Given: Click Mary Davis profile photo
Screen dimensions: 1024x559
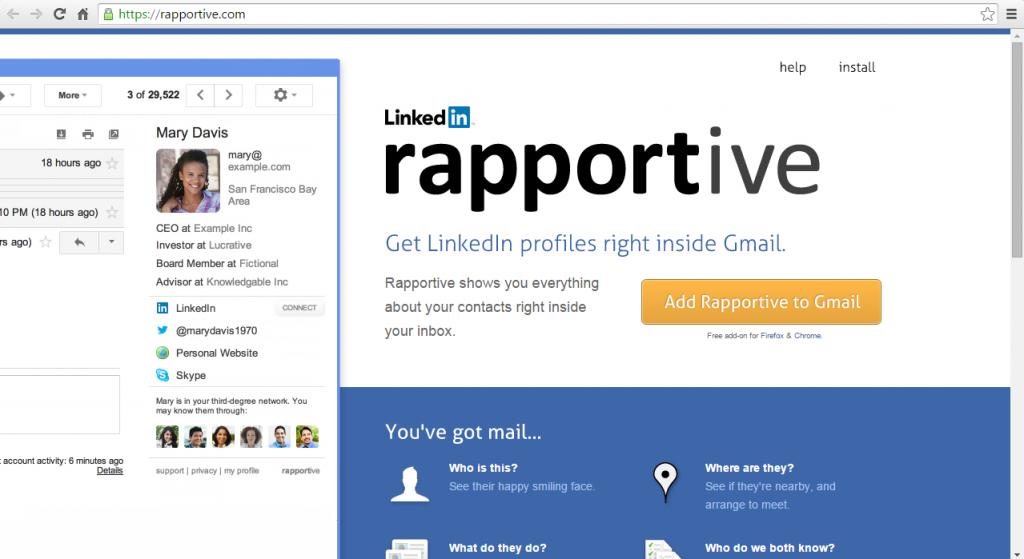Looking at the screenshot, I should click(x=188, y=181).
